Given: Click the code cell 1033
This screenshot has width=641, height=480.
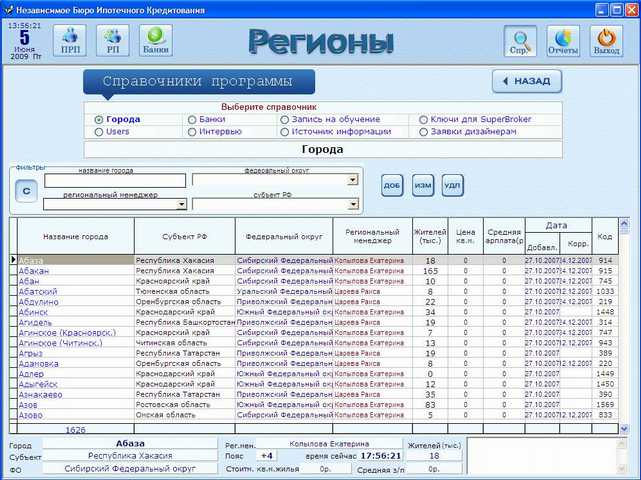Looking at the screenshot, I should (605, 291).
